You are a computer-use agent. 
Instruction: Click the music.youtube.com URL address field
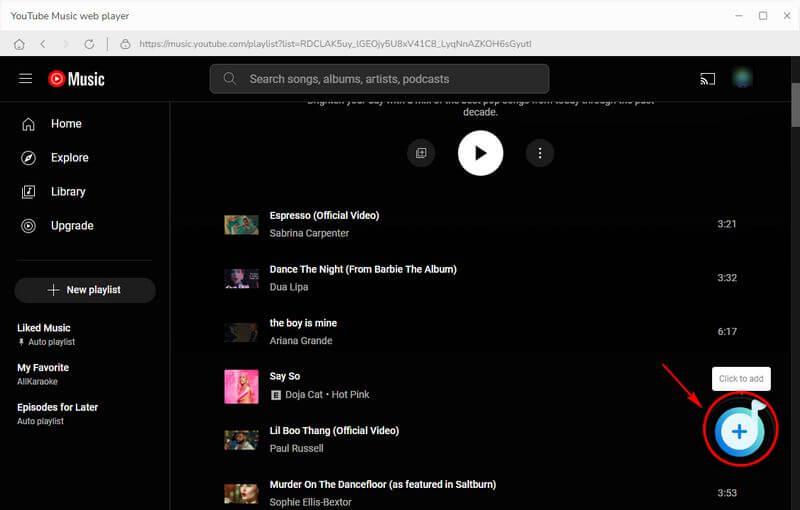coord(335,44)
